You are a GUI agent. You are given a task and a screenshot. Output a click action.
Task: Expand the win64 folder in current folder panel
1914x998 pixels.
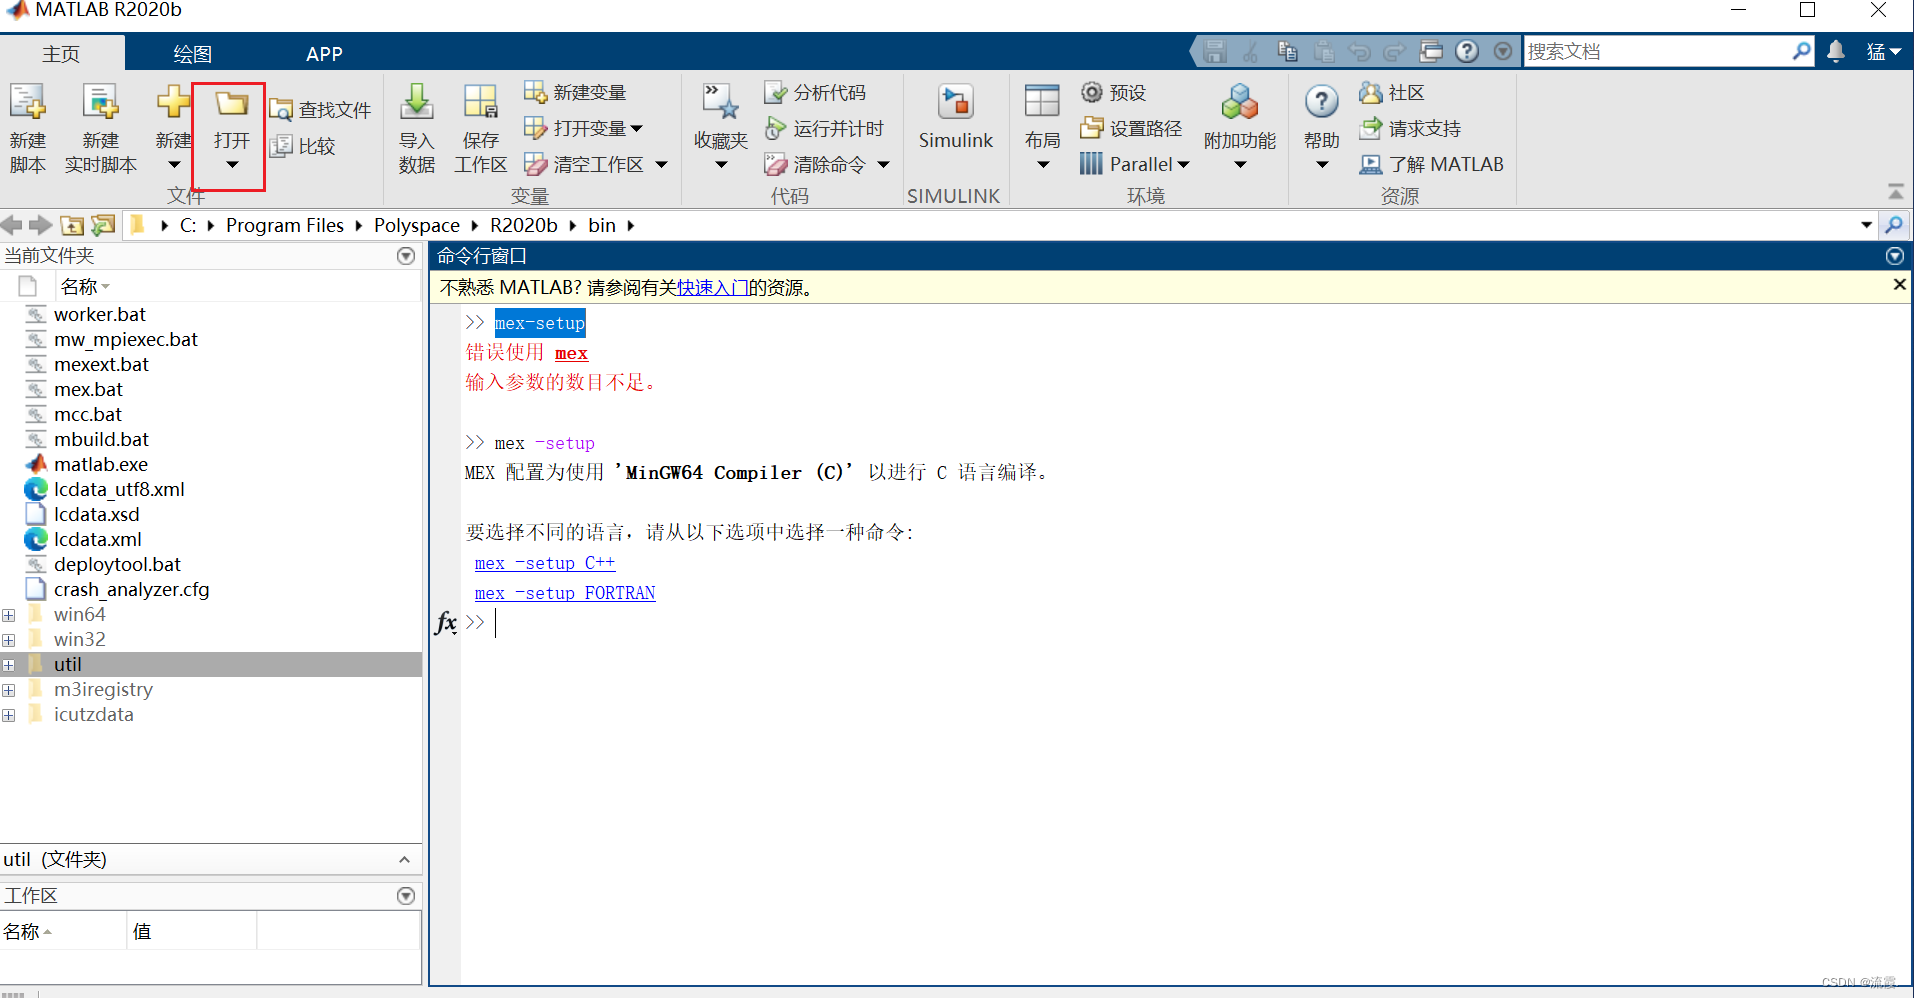[9, 614]
